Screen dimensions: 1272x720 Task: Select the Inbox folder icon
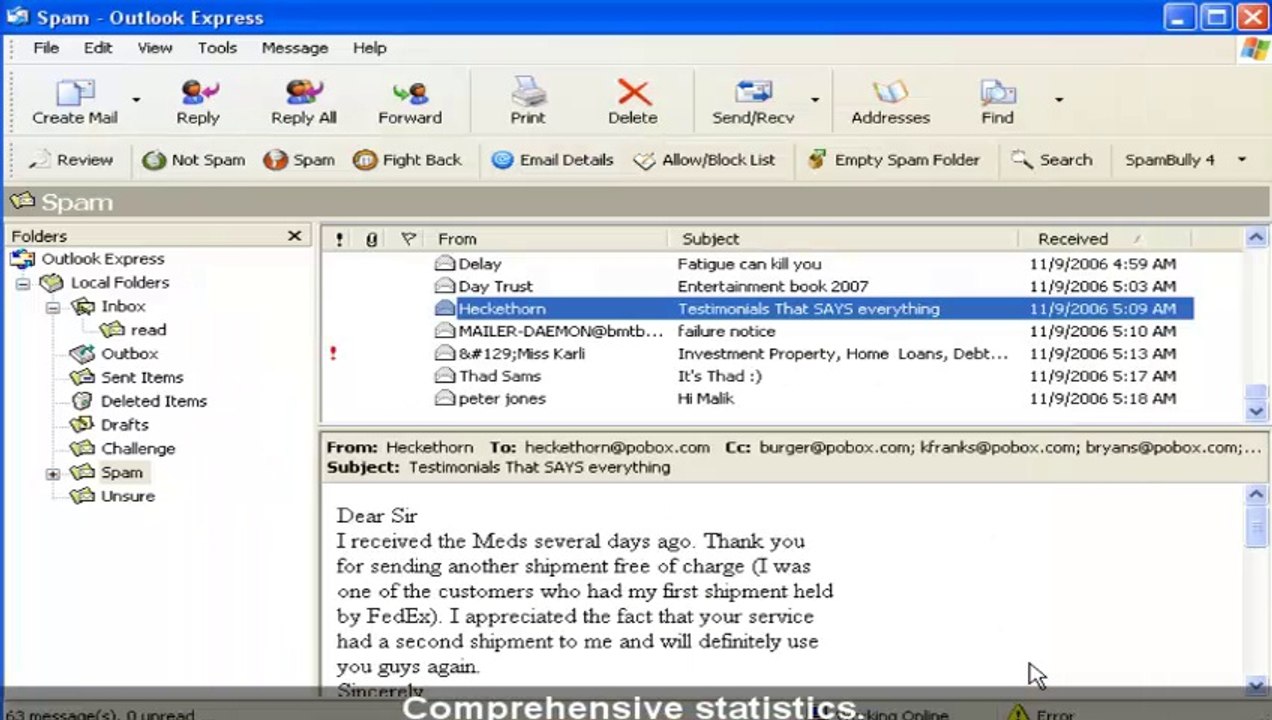(83, 306)
